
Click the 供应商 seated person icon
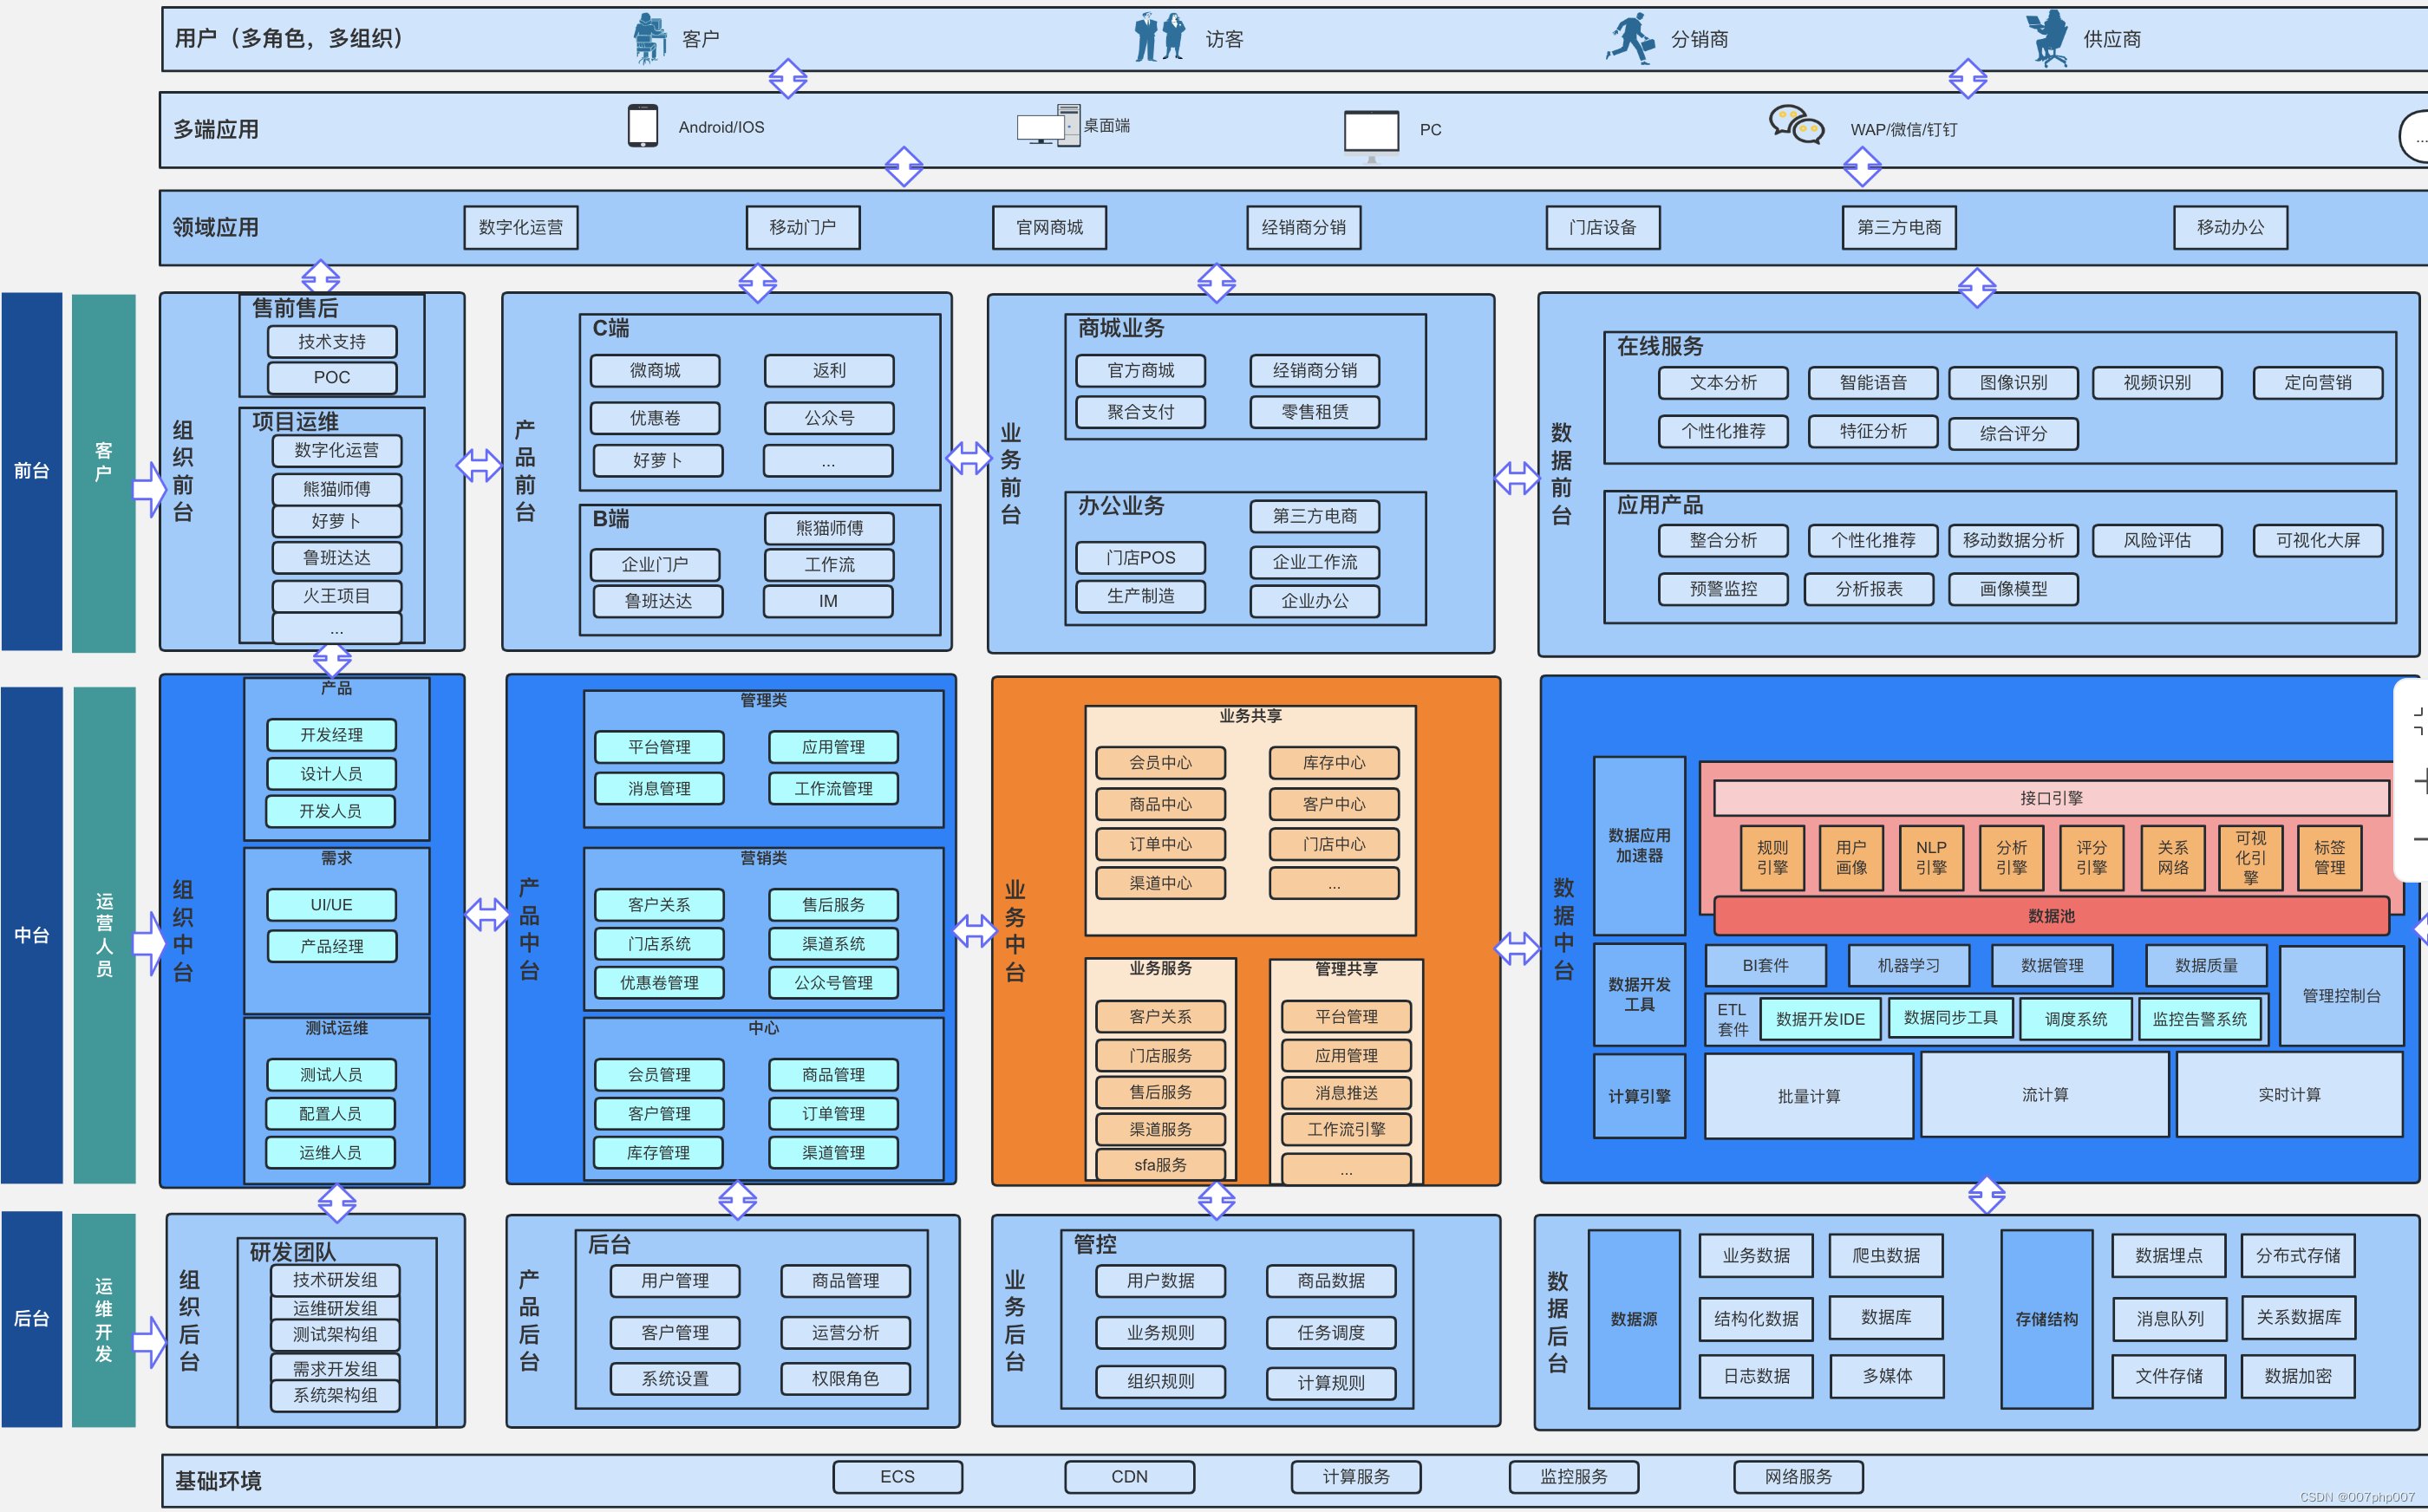(x=2047, y=38)
